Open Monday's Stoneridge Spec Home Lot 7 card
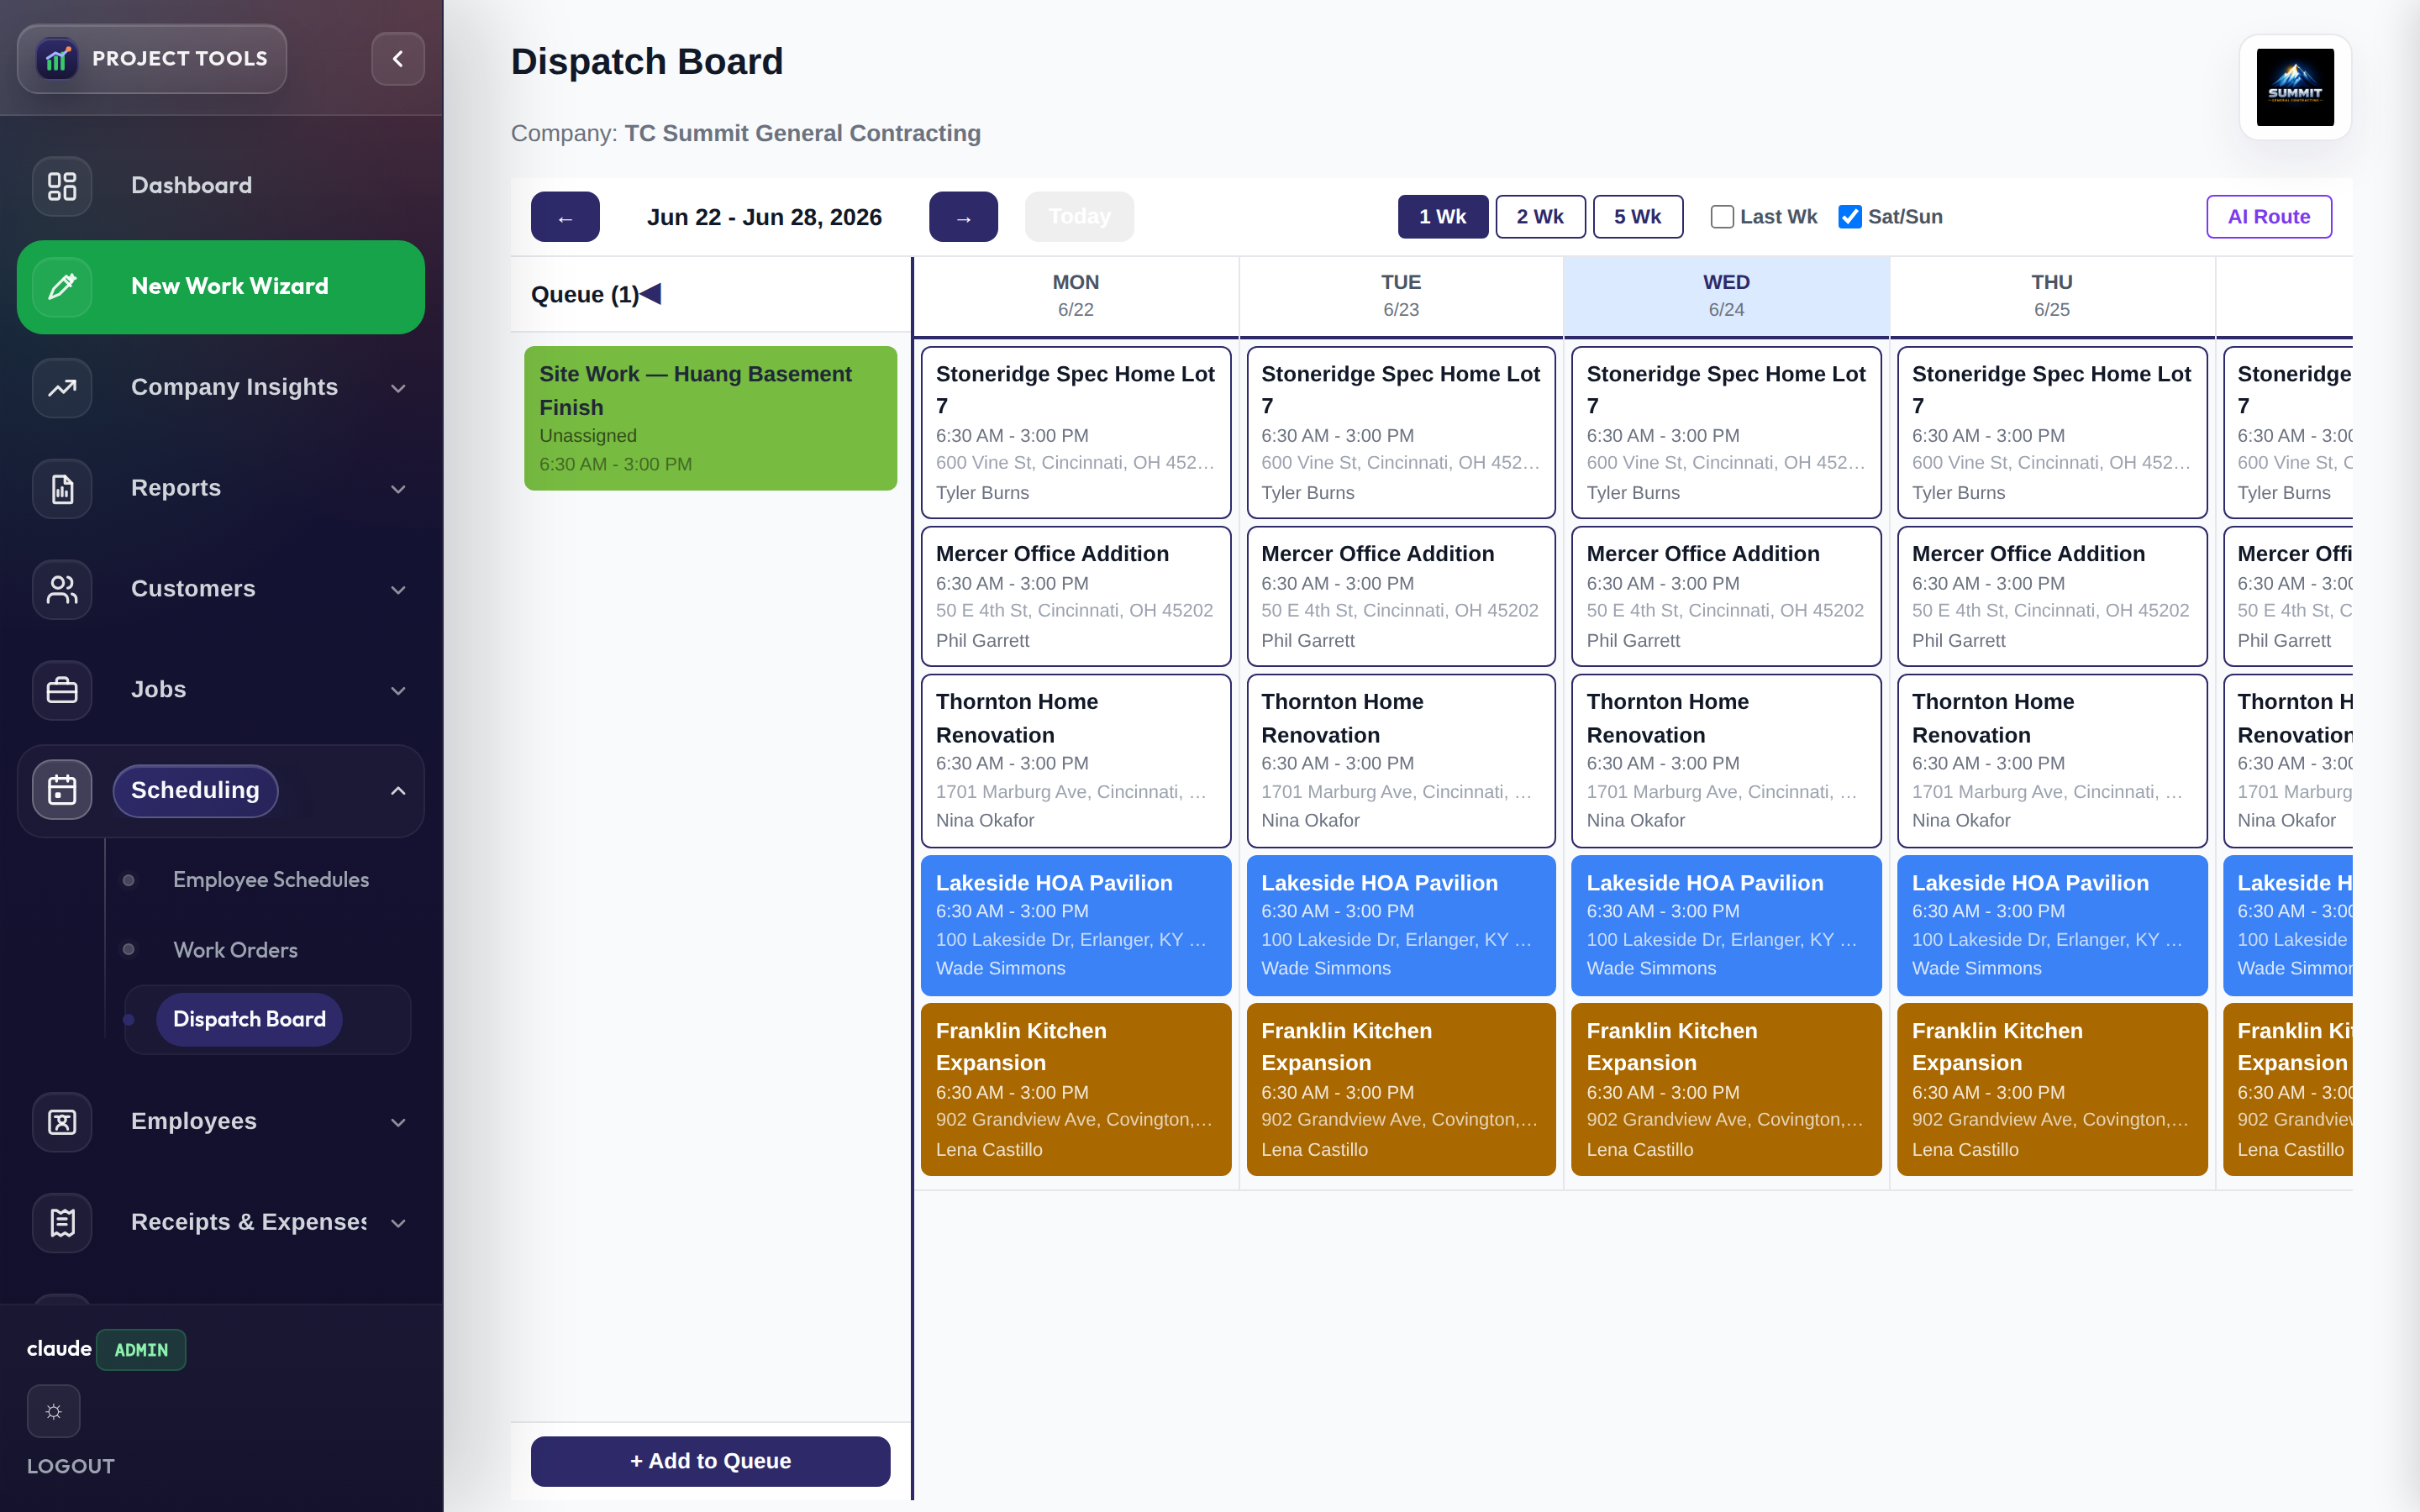The height and width of the screenshot is (1512, 2420). (x=1076, y=432)
